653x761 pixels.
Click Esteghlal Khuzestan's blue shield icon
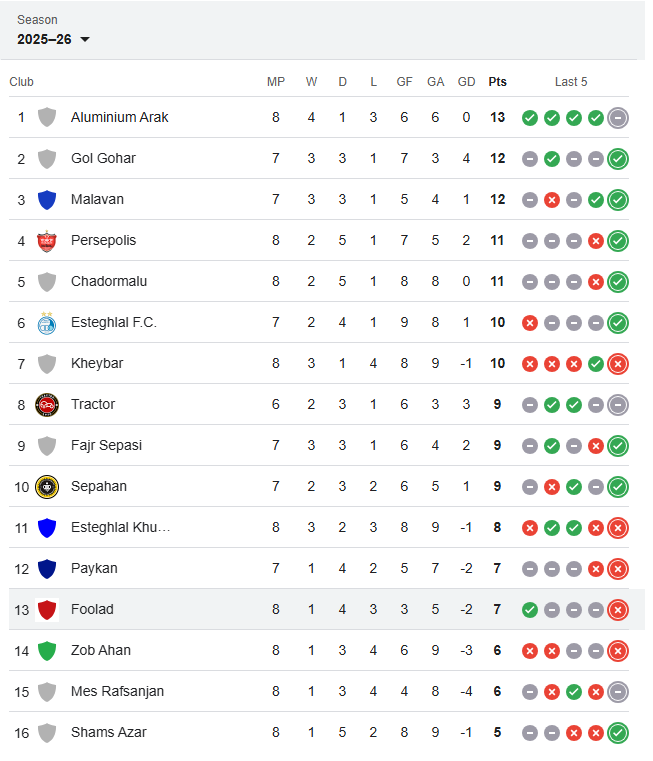(46, 527)
